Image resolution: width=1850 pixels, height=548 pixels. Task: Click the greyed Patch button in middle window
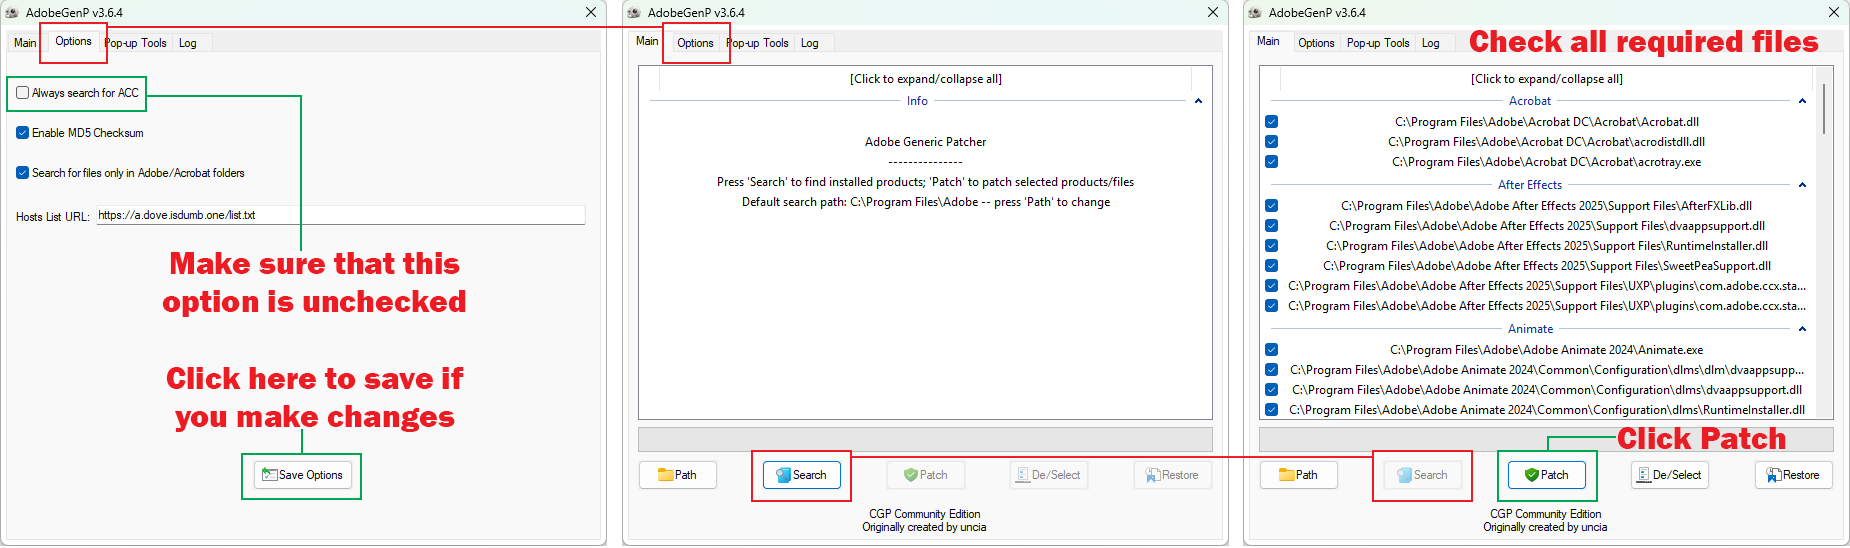926,475
